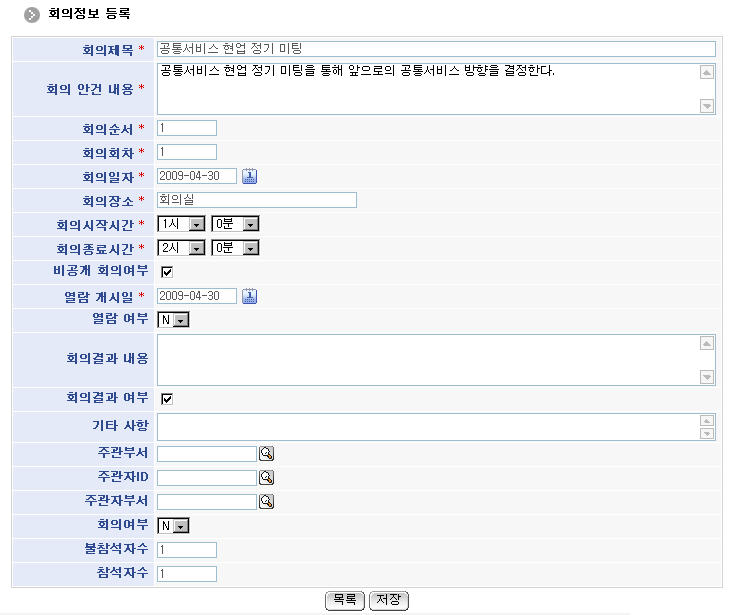
Task: Click the 목록 button
Action: 344,600
